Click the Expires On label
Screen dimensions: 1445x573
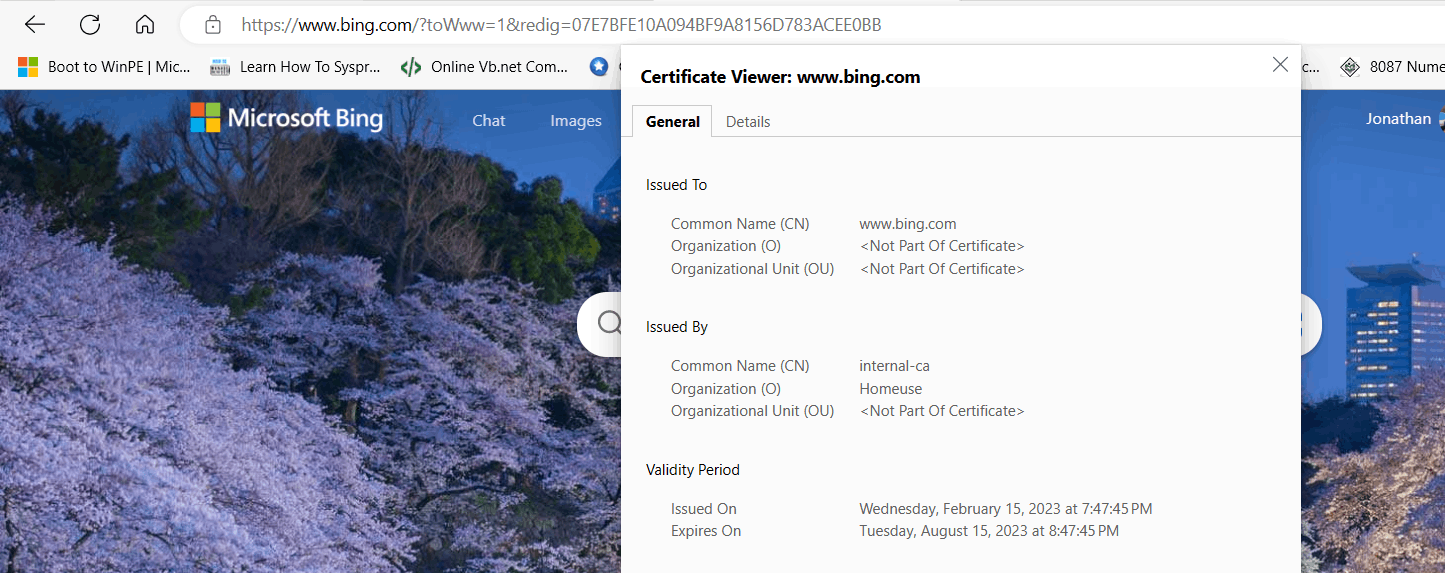(706, 531)
